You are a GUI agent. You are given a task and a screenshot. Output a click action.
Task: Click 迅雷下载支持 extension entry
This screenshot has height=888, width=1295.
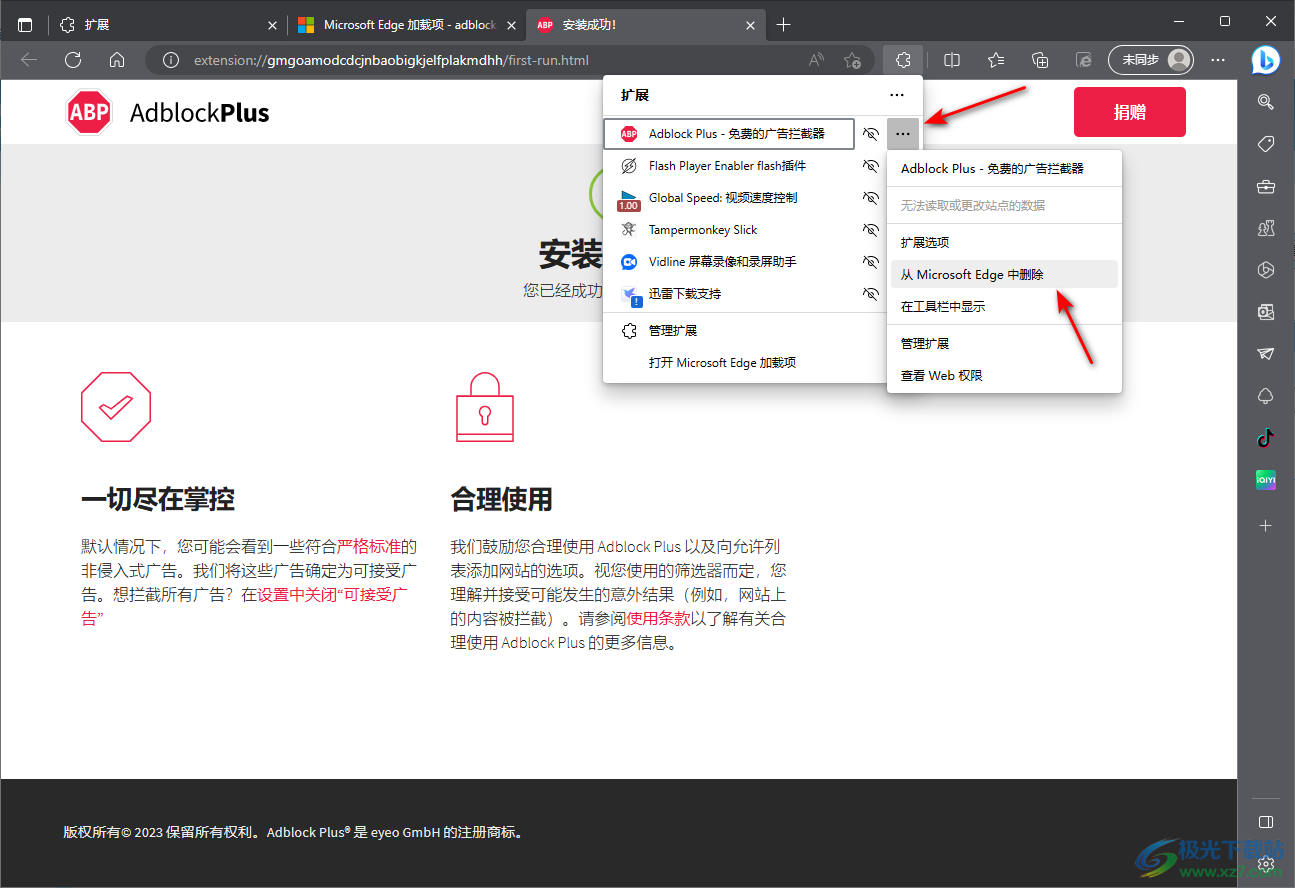coord(730,294)
